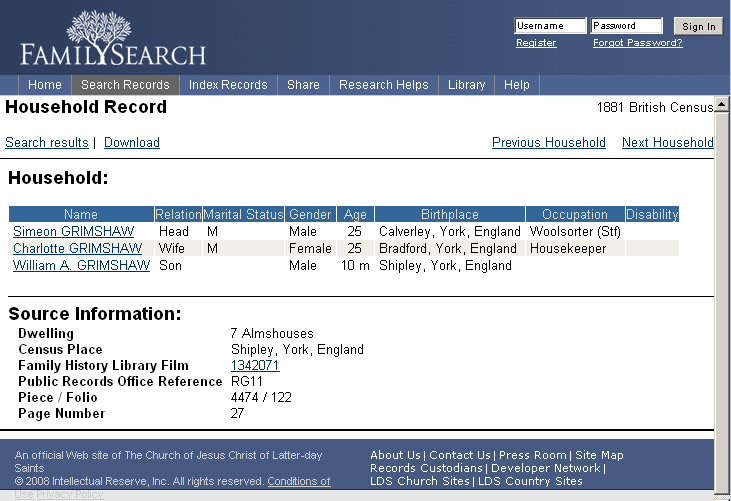Open the Register link
The width and height of the screenshot is (731, 501).
click(x=536, y=43)
